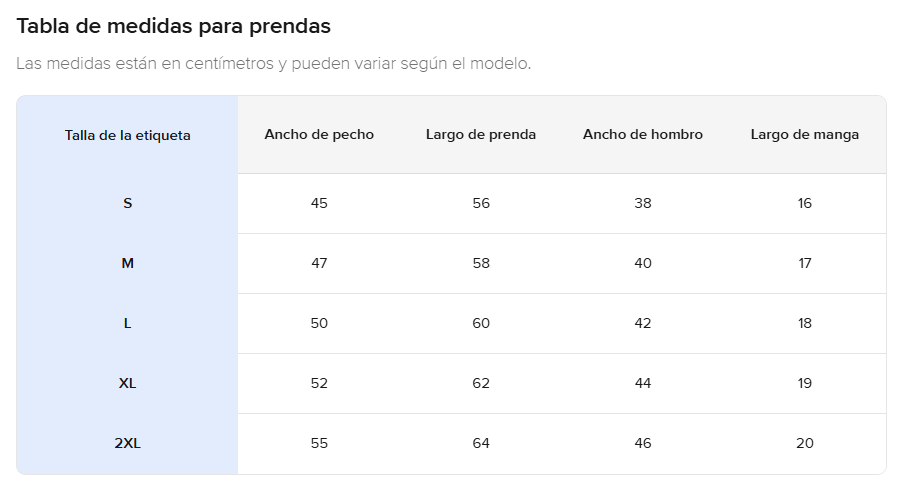This screenshot has height=485, width=904.
Task: Select the 2XL size row label
Action: pos(127,443)
